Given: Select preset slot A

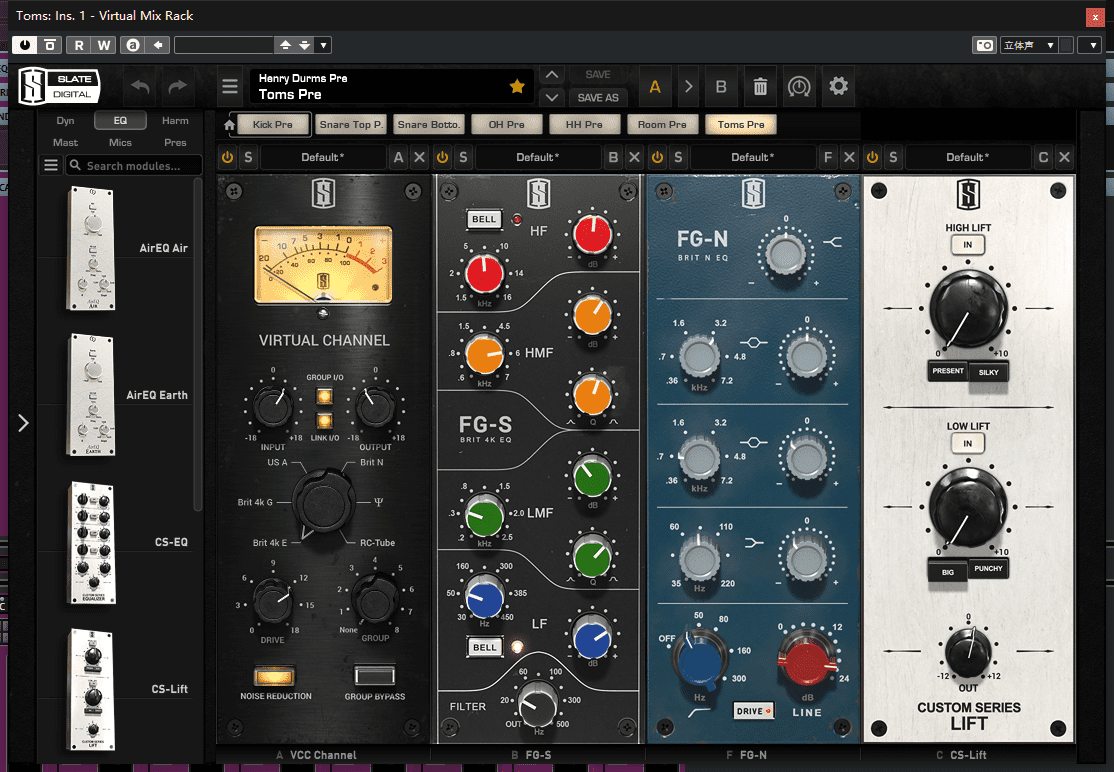Looking at the screenshot, I should 655,87.
